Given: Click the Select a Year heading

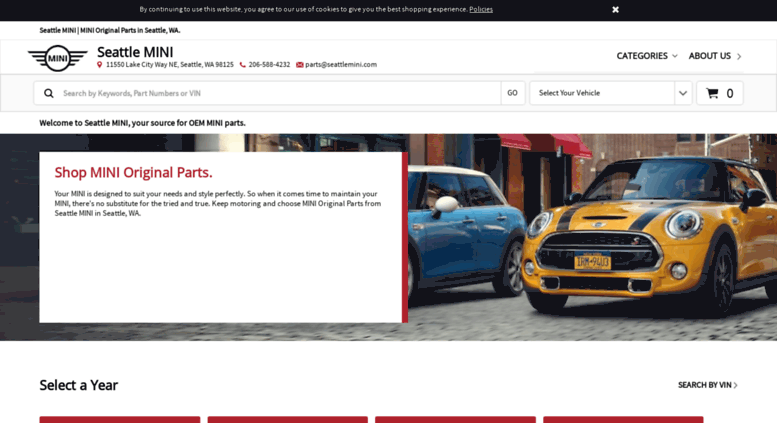Looking at the screenshot, I should click(78, 385).
